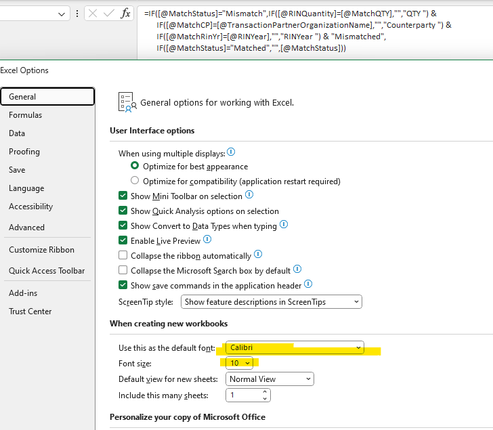Image resolution: width=493 pixels, height=430 pixels.
Task: Click info icon beside Enable Live Preview
Action: pyautogui.click(x=207, y=239)
